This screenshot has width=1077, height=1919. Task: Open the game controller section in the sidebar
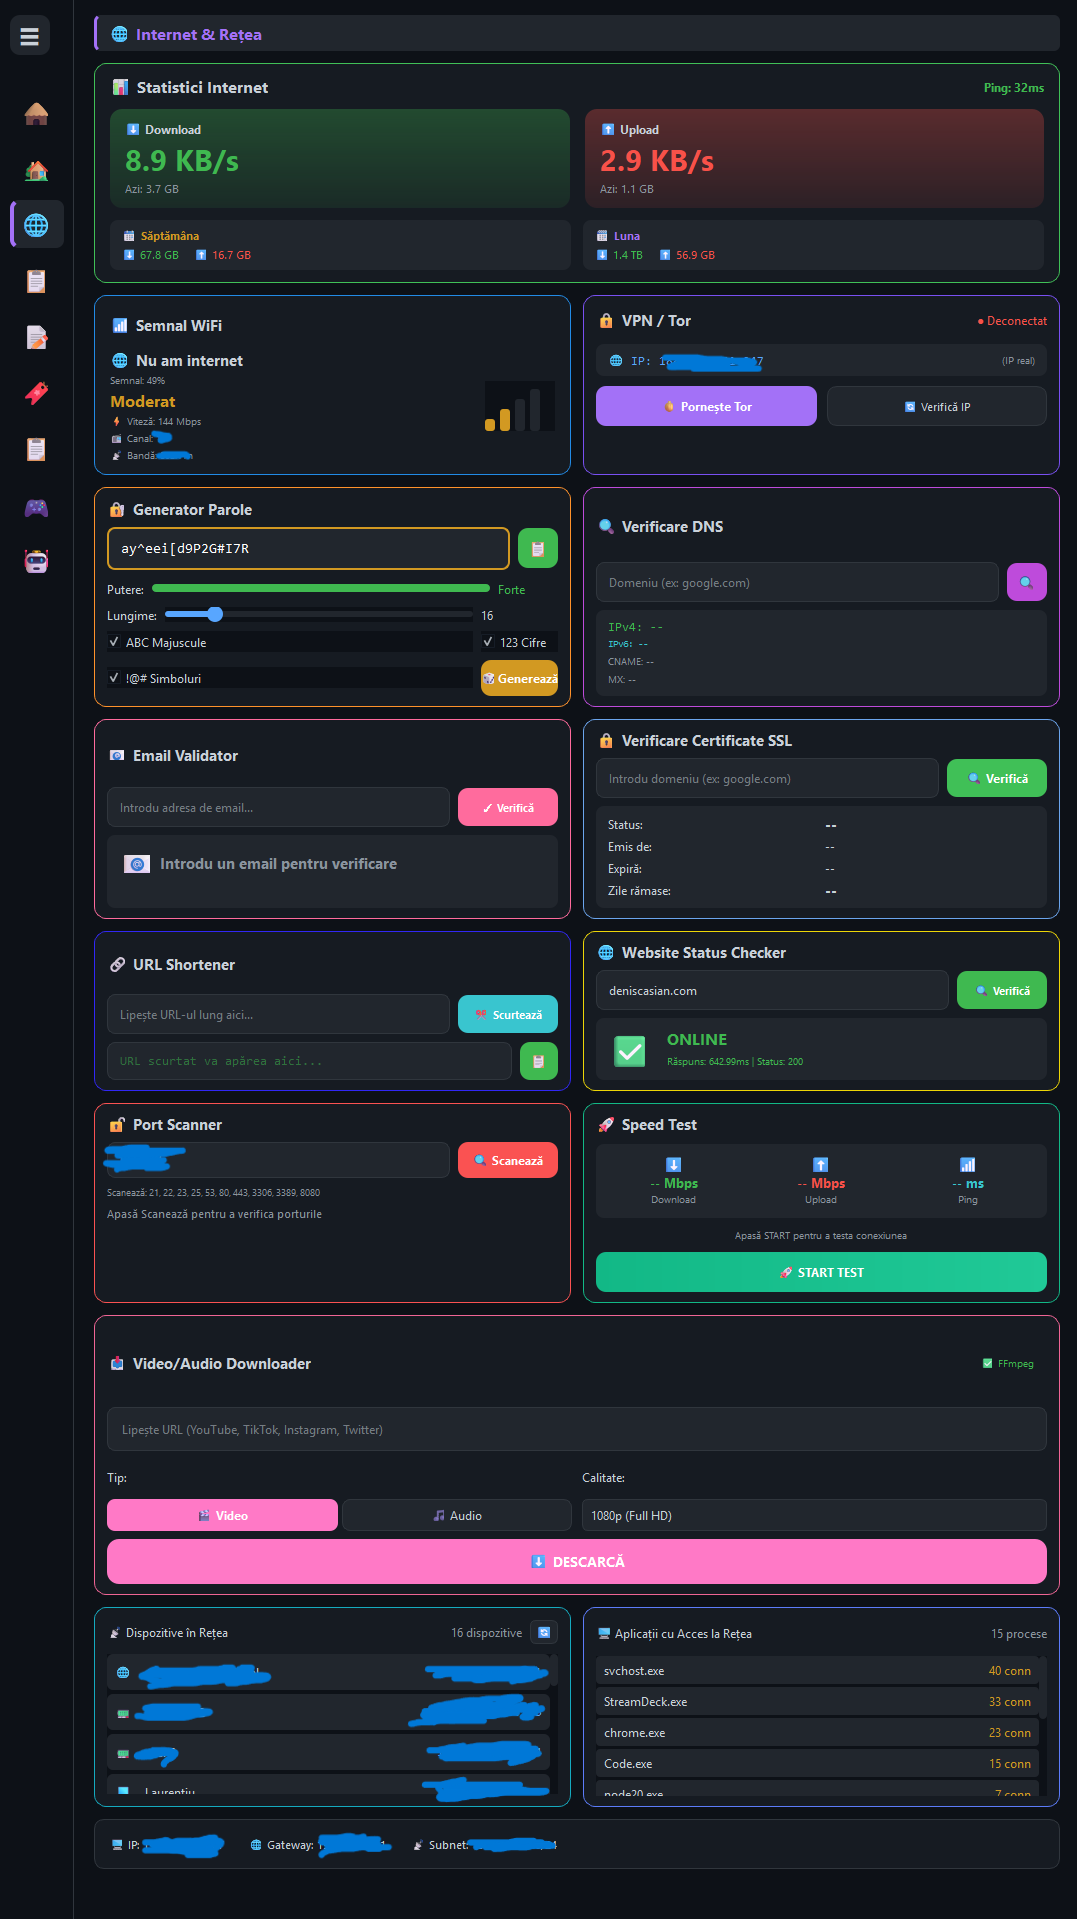click(x=36, y=507)
